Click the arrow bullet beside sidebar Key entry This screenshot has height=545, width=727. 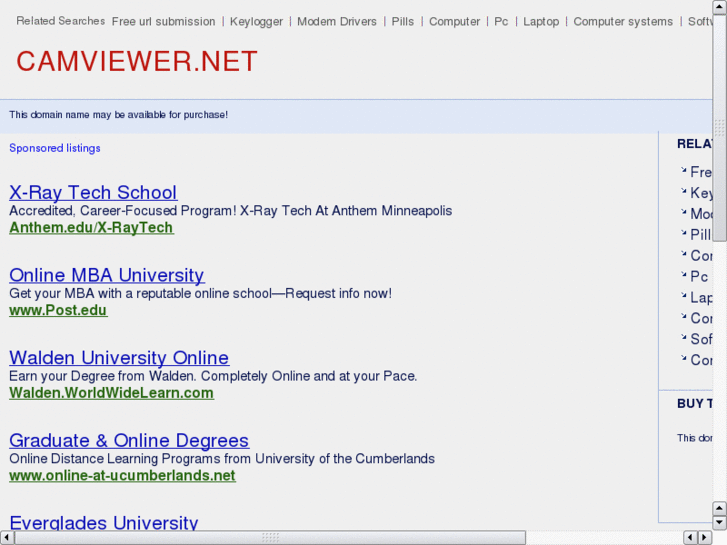pyautogui.click(x=684, y=190)
